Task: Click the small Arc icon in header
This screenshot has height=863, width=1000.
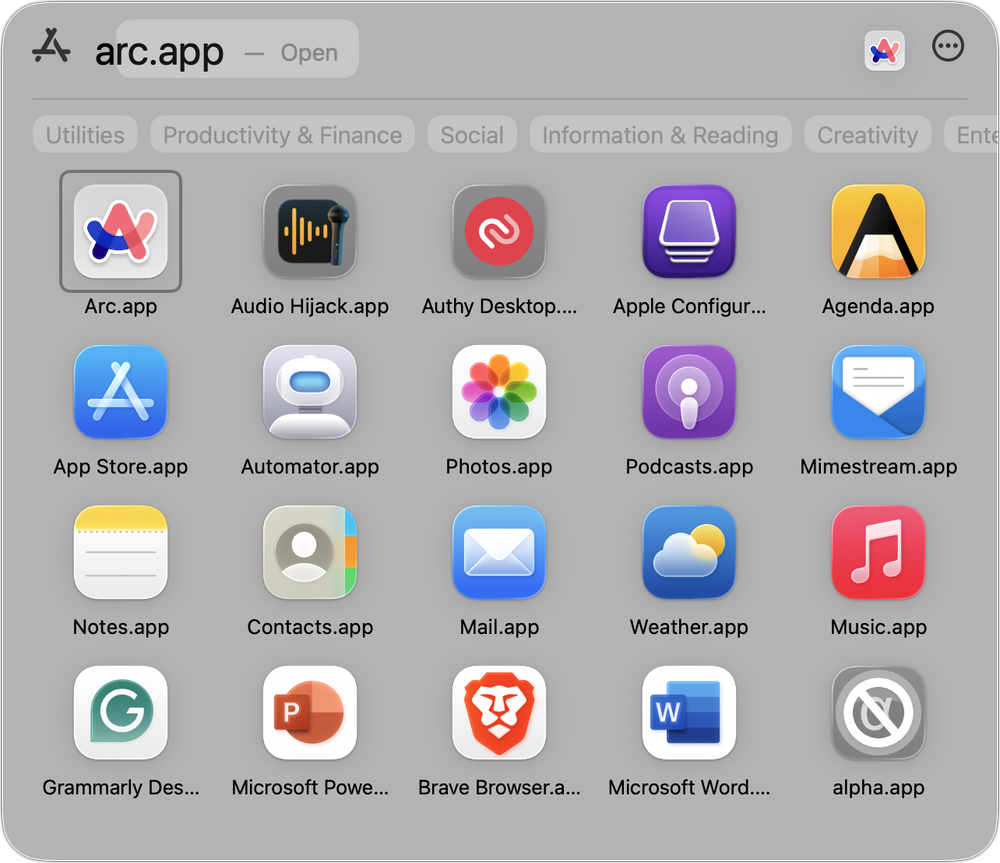Action: click(x=884, y=50)
